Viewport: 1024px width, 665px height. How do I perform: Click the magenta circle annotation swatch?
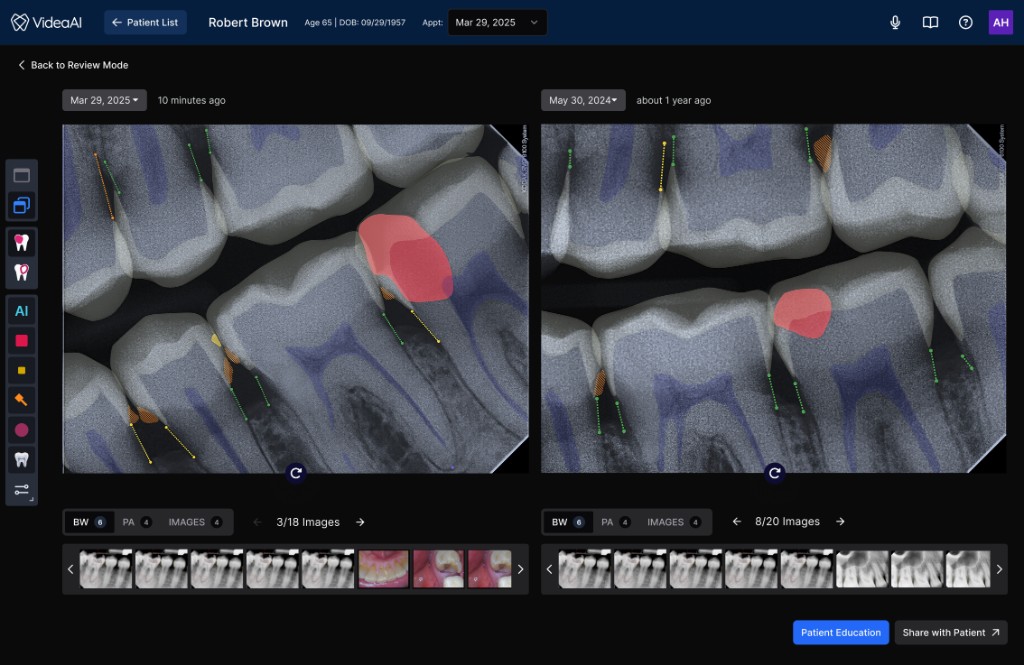pos(21,429)
